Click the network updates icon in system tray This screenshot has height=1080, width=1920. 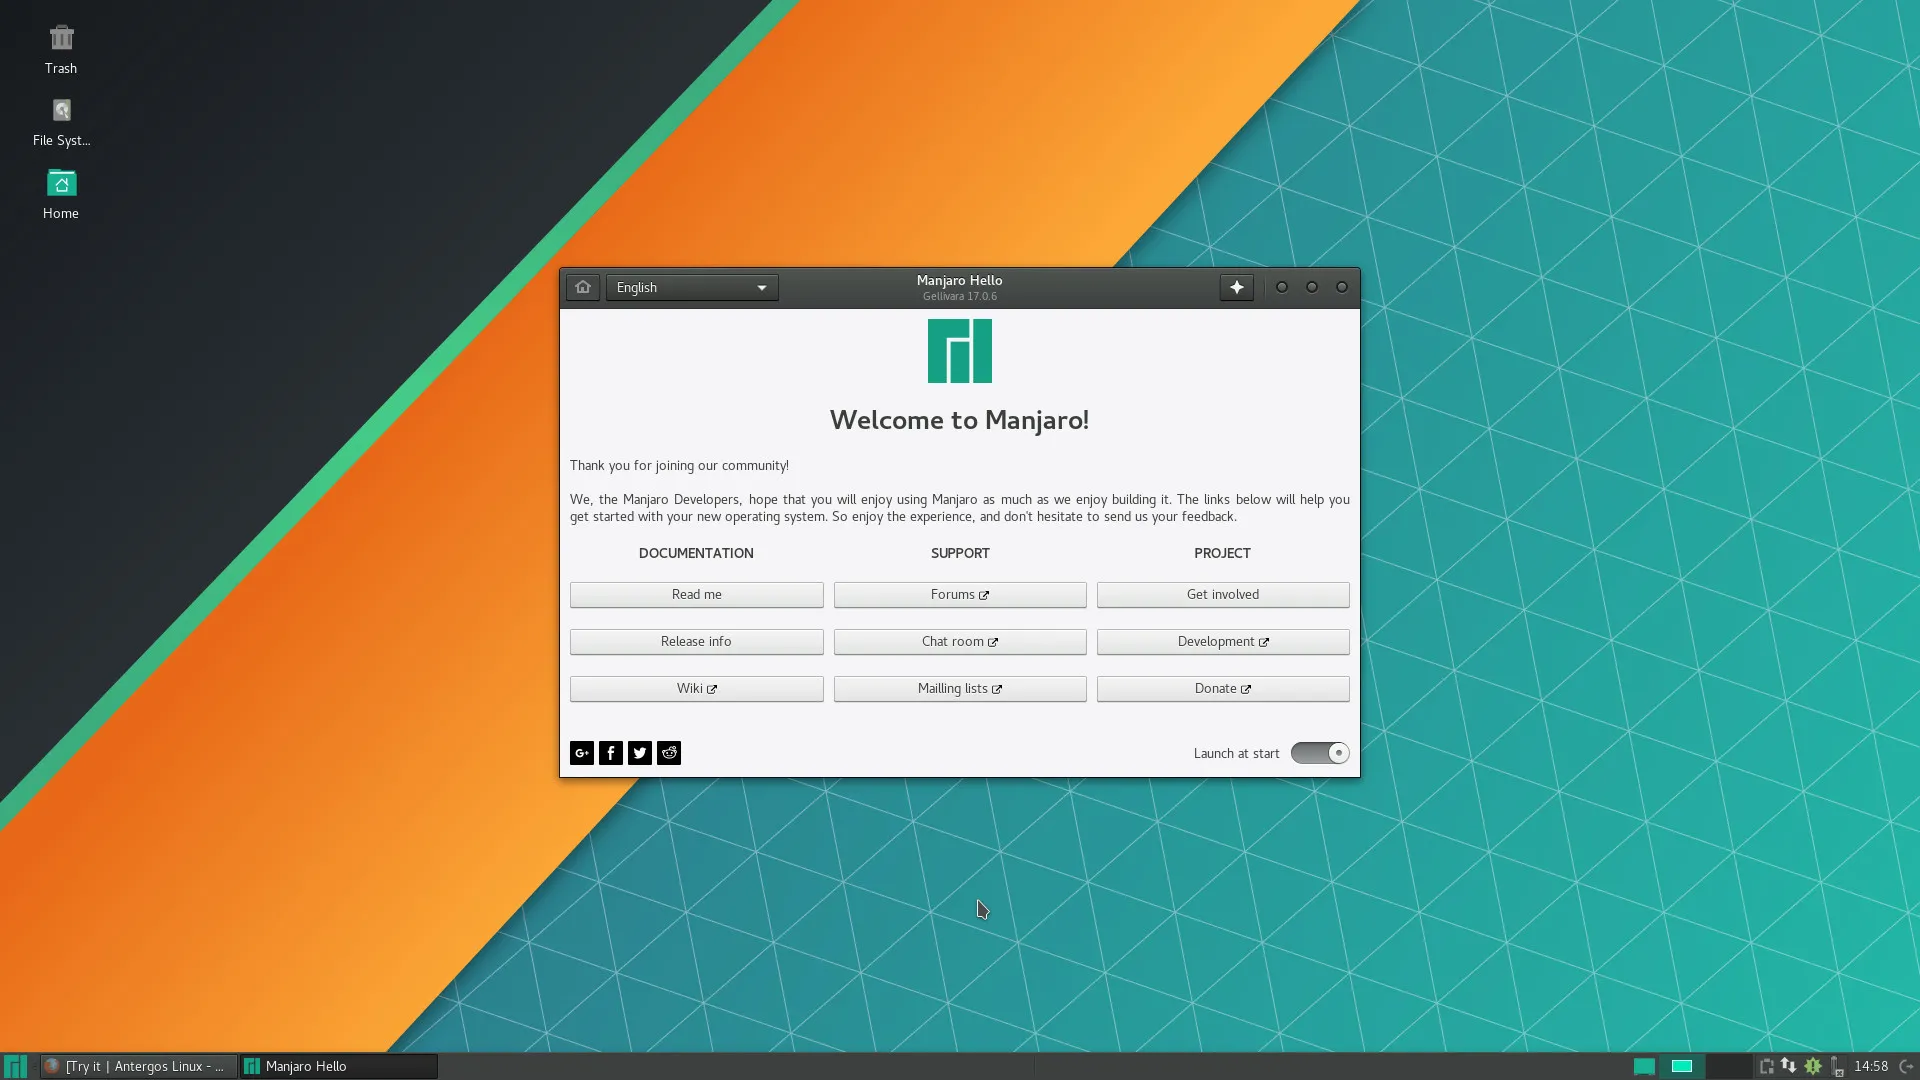[x=1789, y=1066]
